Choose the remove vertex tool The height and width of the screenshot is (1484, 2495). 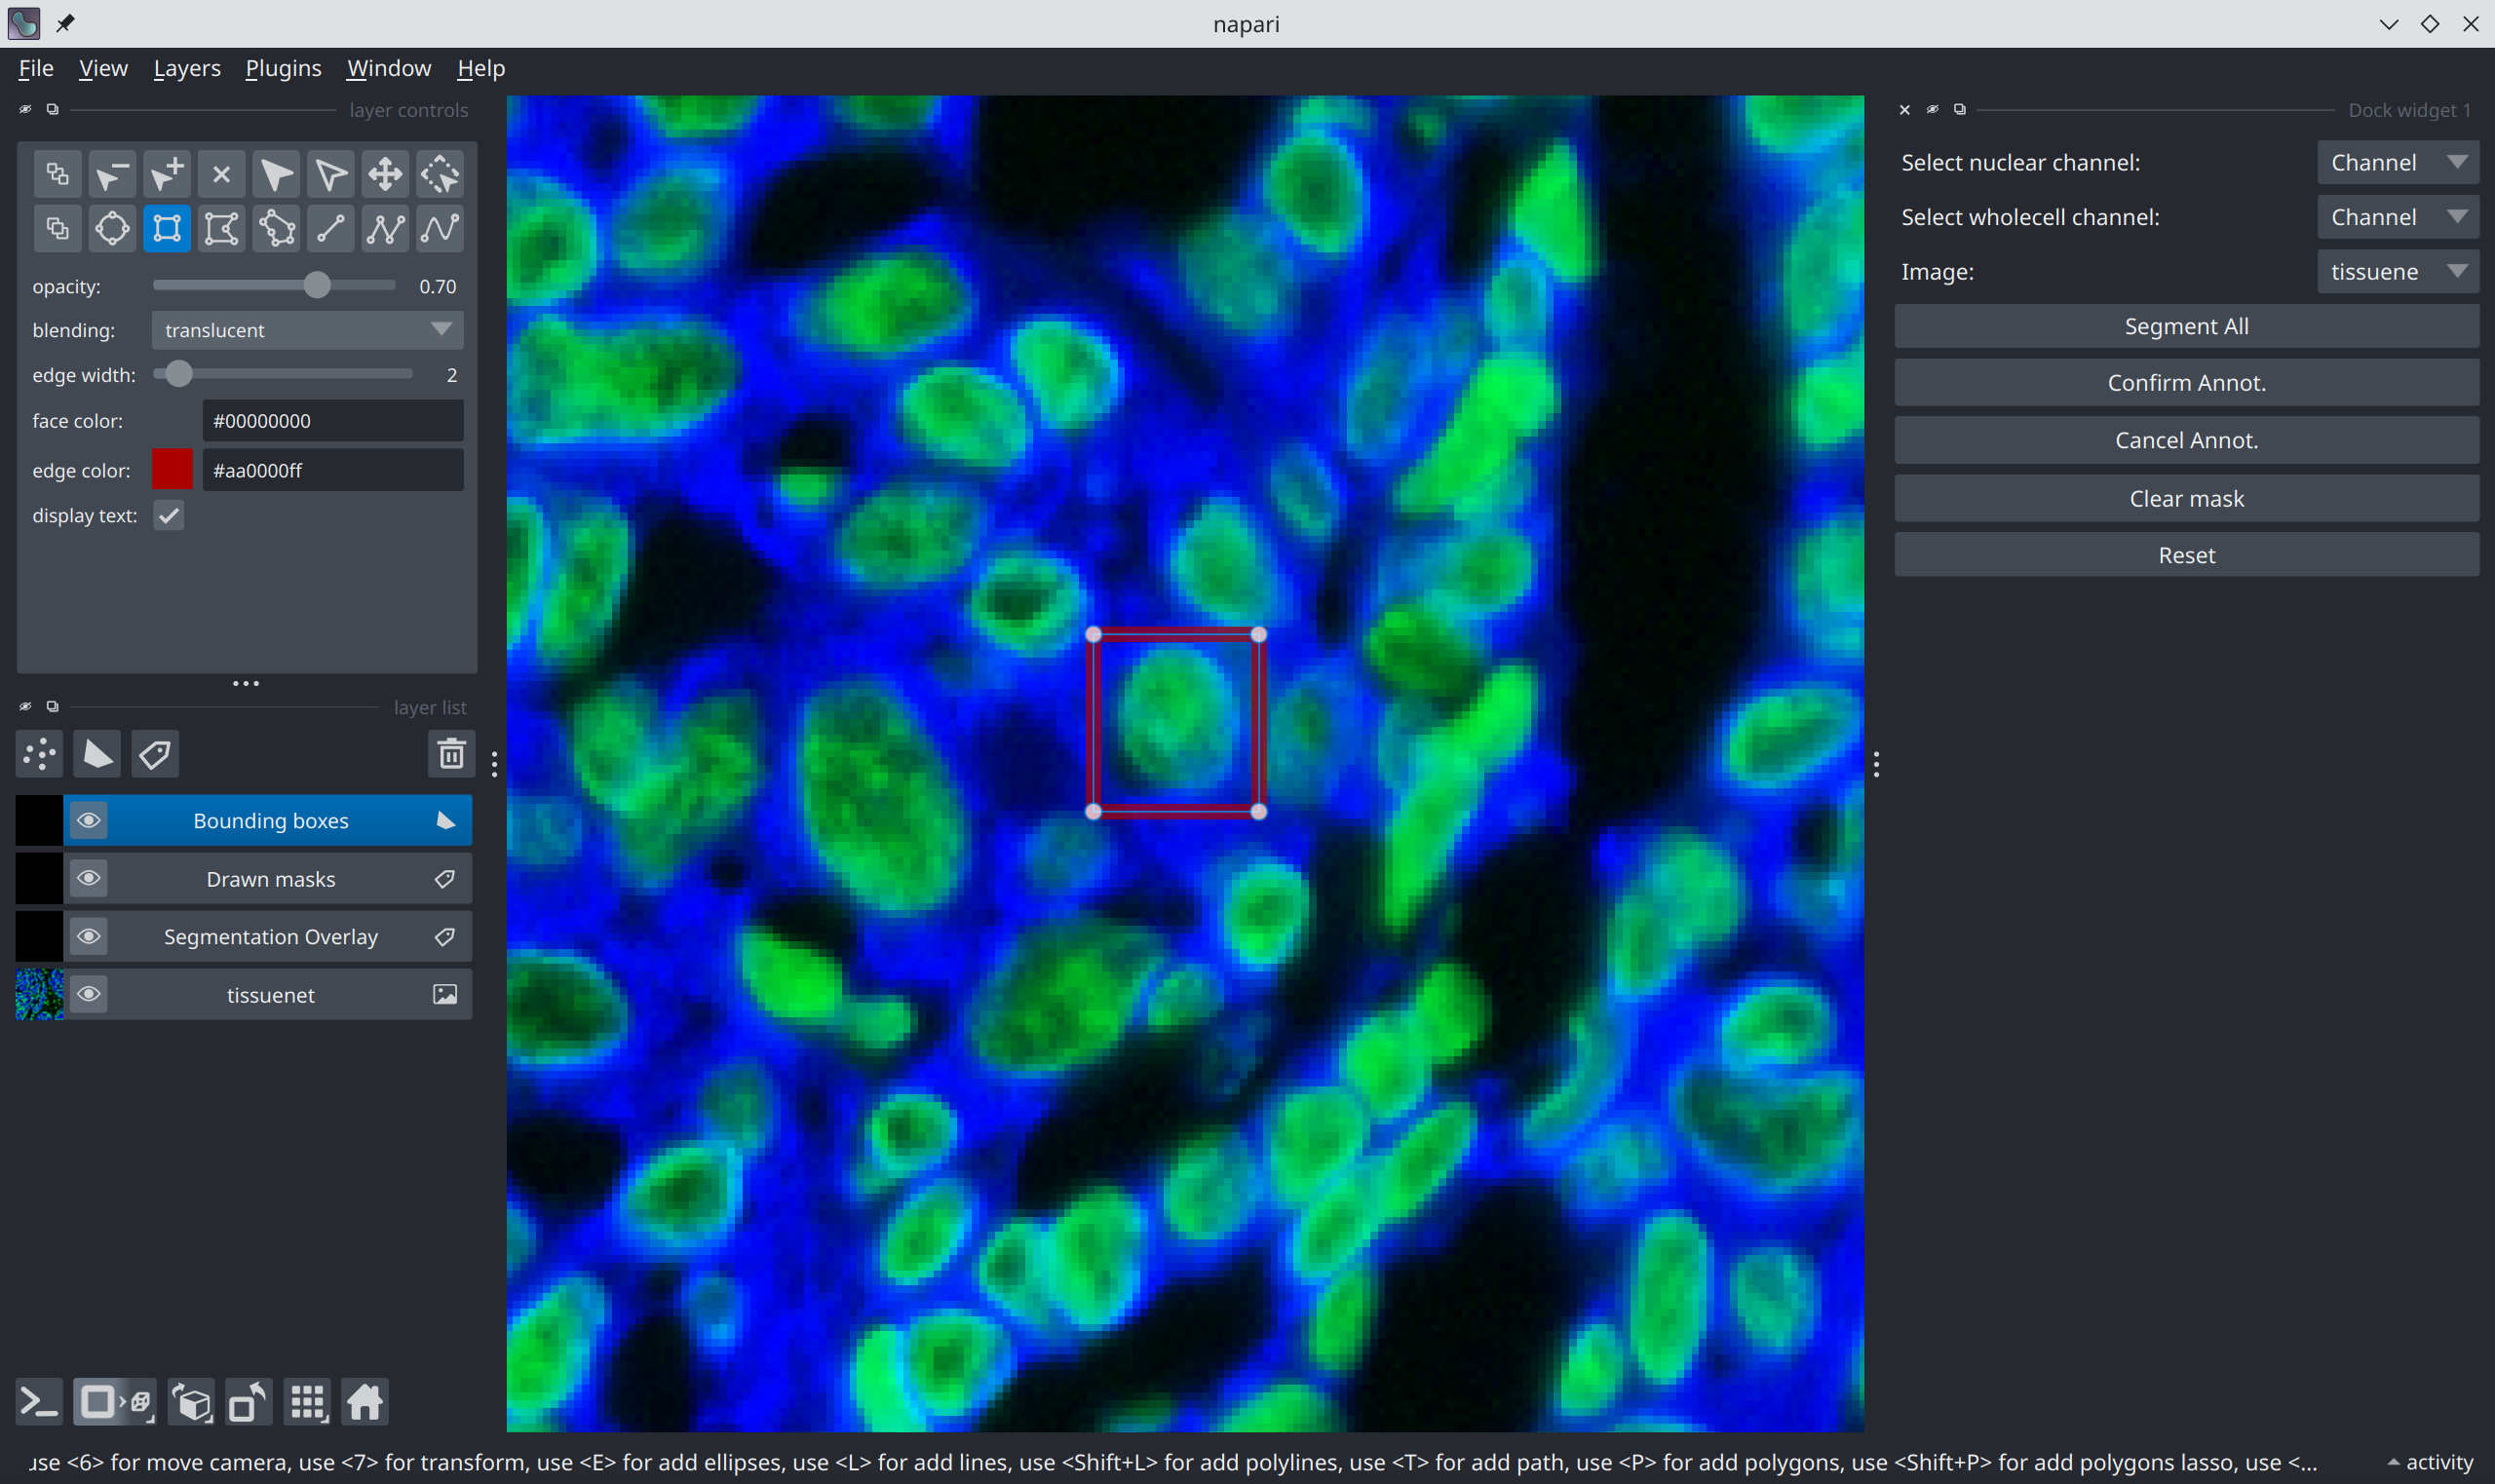(112, 175)
